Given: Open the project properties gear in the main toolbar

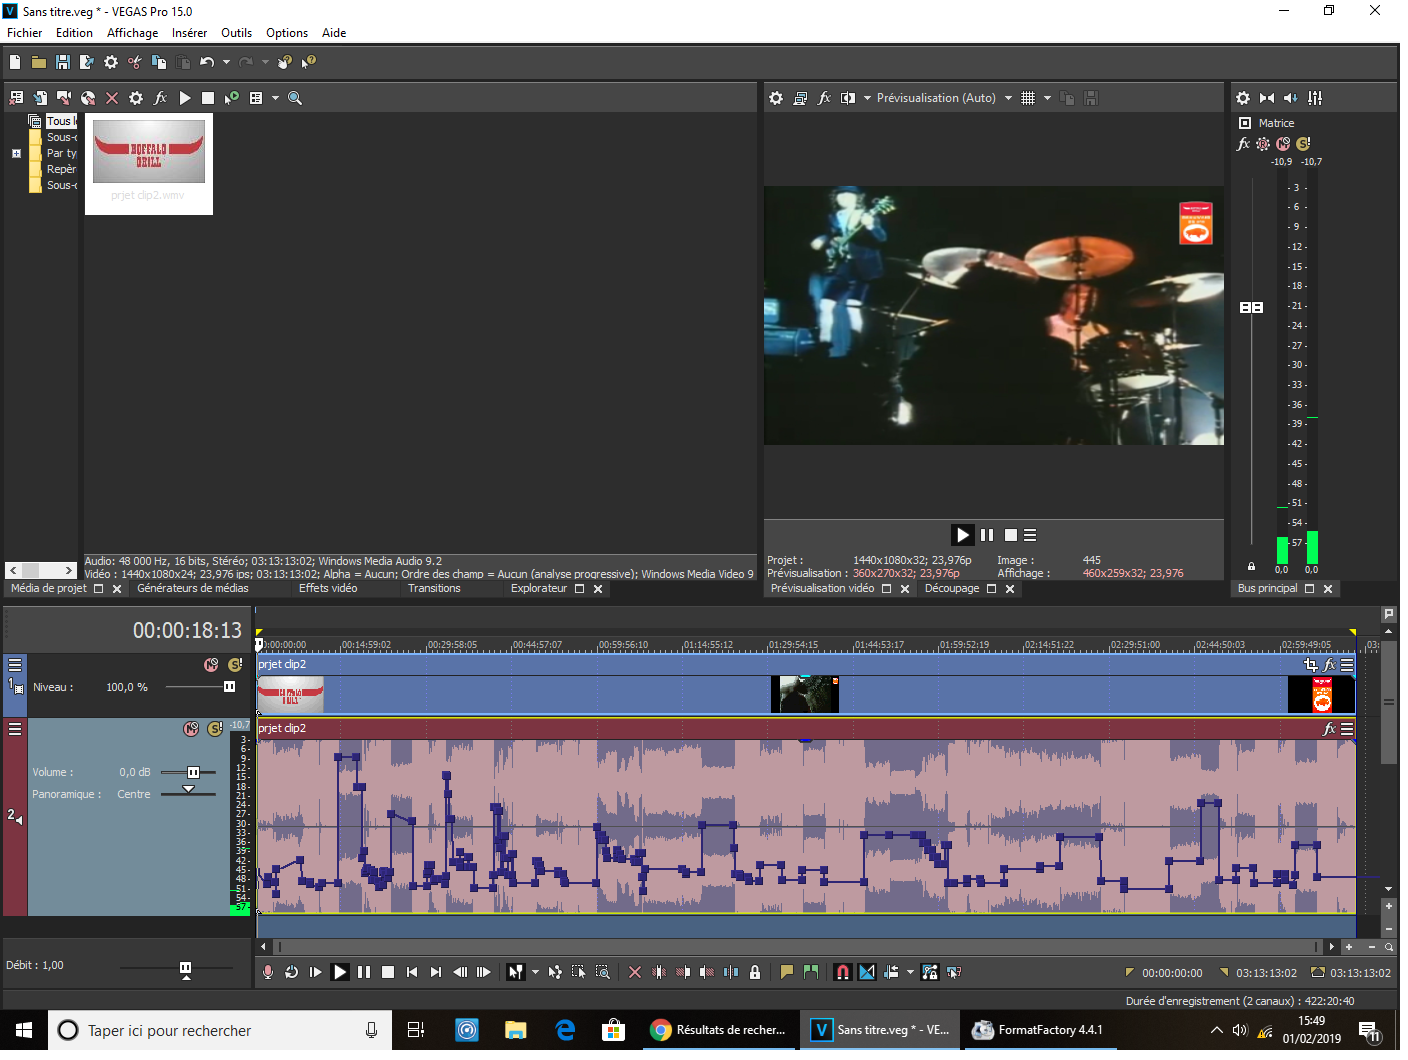Looking at the screenshot, I should 111,62.
